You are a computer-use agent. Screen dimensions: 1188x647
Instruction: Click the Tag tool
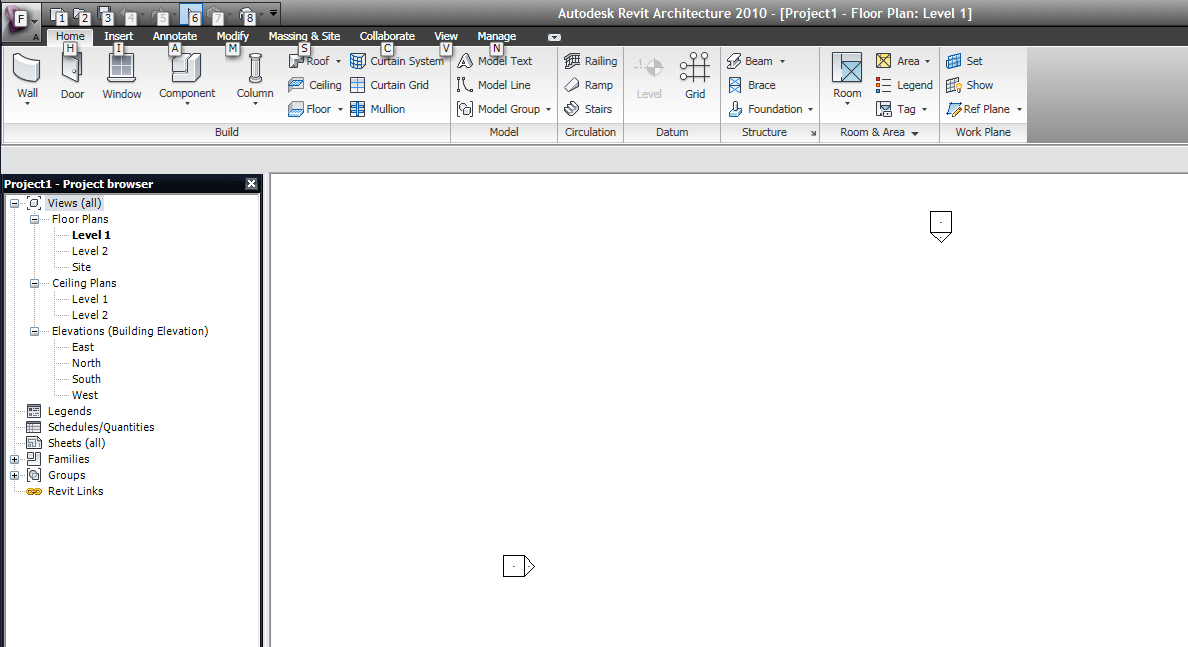click(x=896, y=109)
